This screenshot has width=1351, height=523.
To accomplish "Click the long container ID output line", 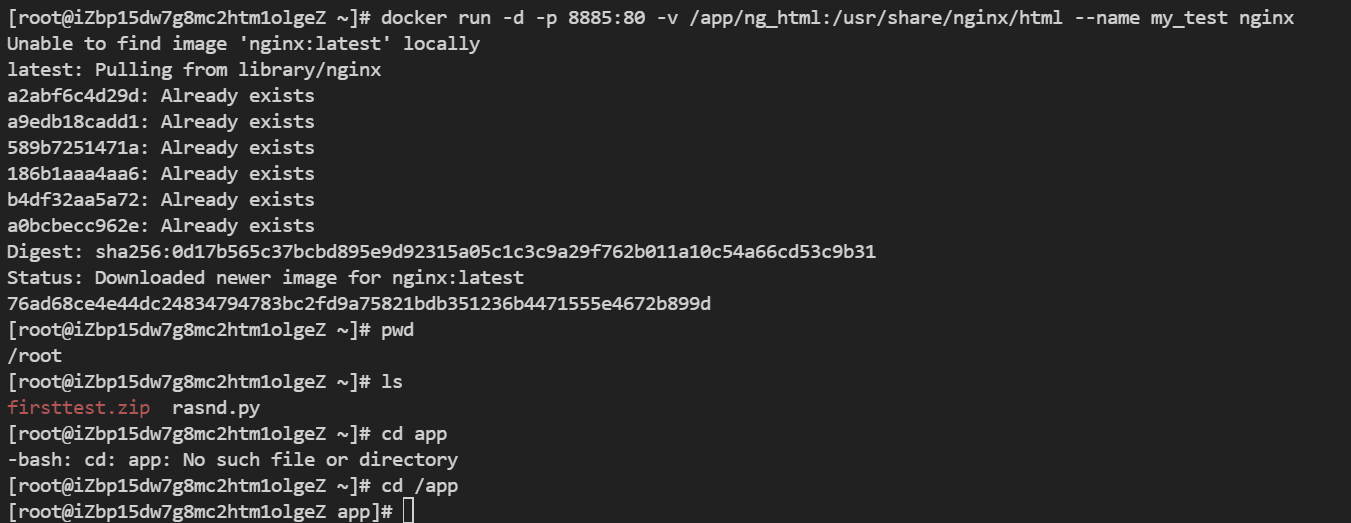I will (358, 303).
